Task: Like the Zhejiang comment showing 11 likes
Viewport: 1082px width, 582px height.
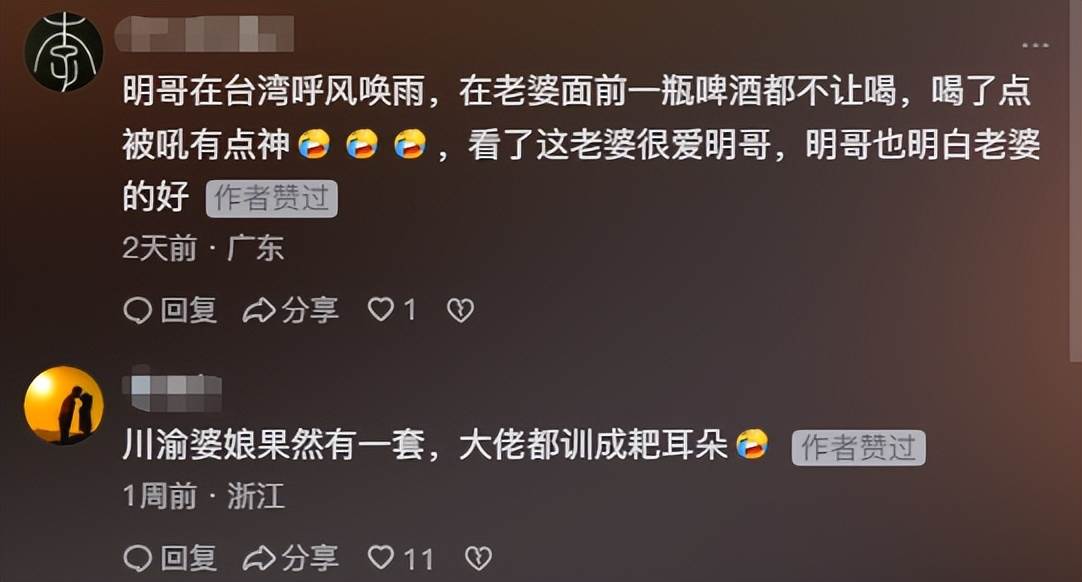Action: (380, 558)
